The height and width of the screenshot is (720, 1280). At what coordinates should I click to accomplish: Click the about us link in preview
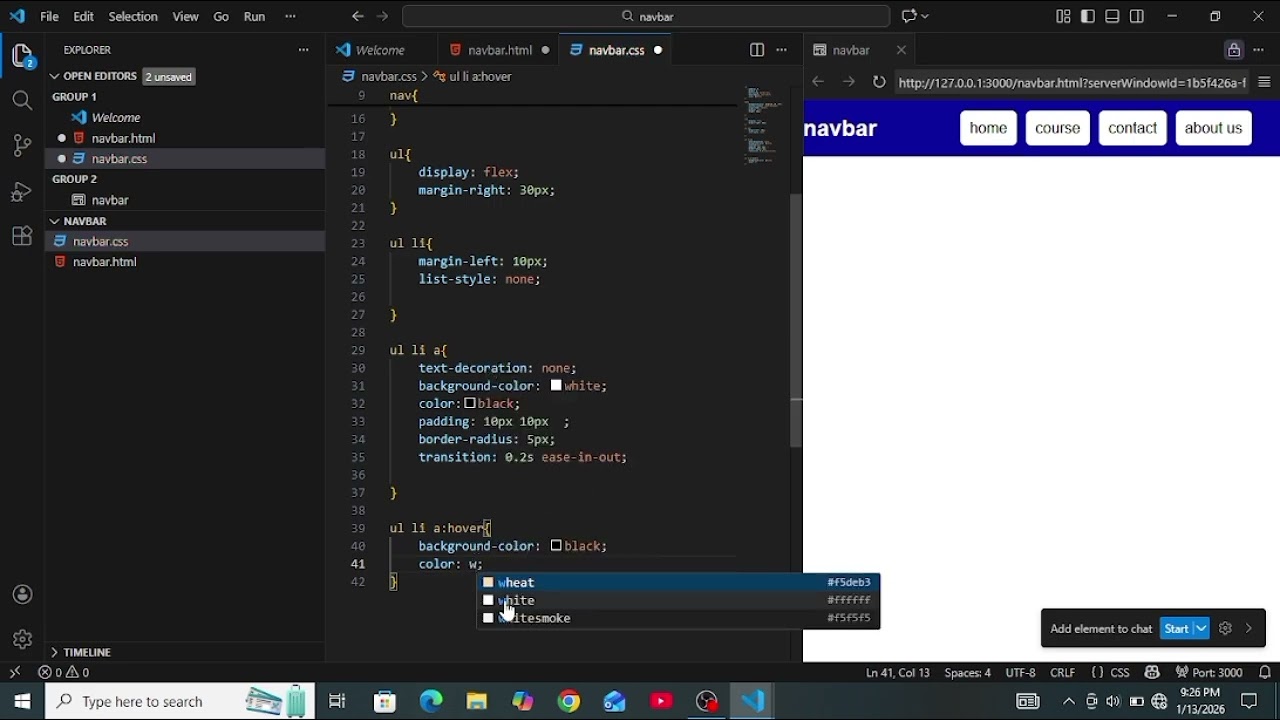[x=1213, y=128]
